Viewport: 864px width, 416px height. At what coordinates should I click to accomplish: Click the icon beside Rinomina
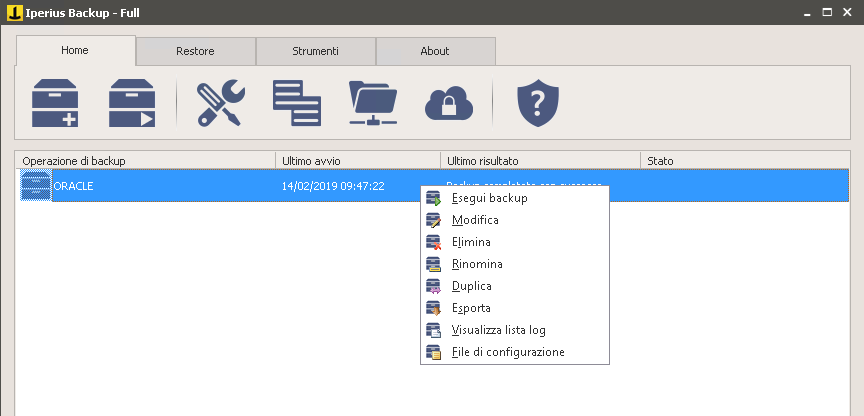(434, 264)
